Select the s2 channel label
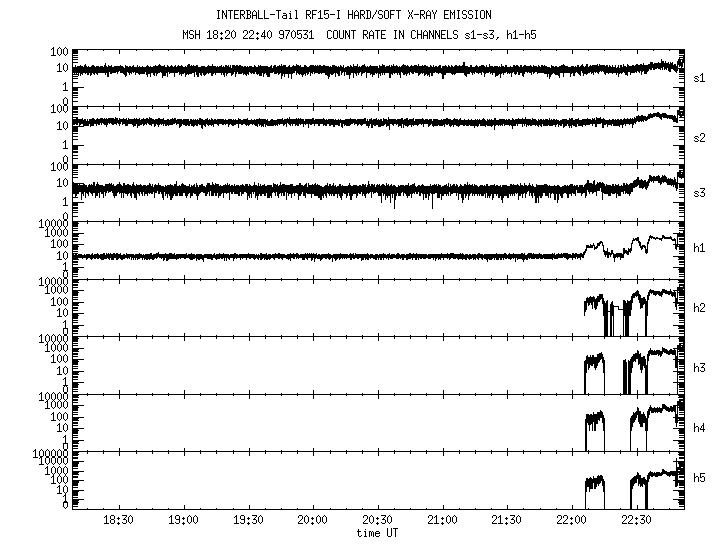 pyautogui.click(x=699, y=136)
